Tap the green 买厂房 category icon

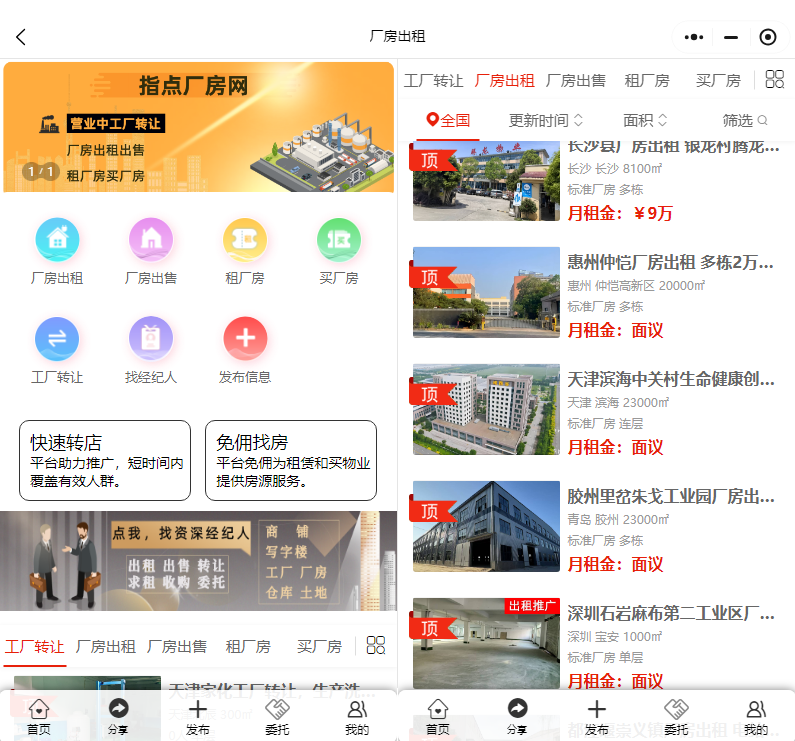pyautogui.click(x=339, y=240)
